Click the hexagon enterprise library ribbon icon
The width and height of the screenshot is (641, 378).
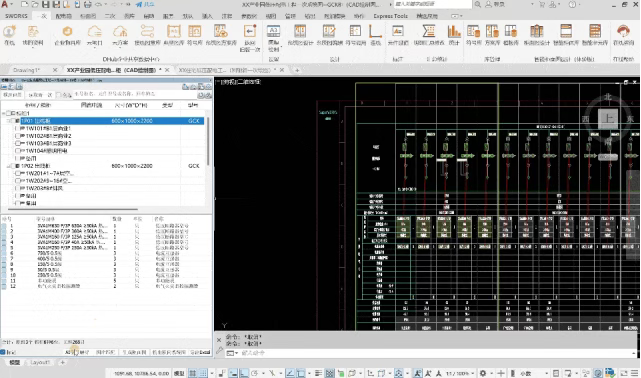tap(67, 31)
